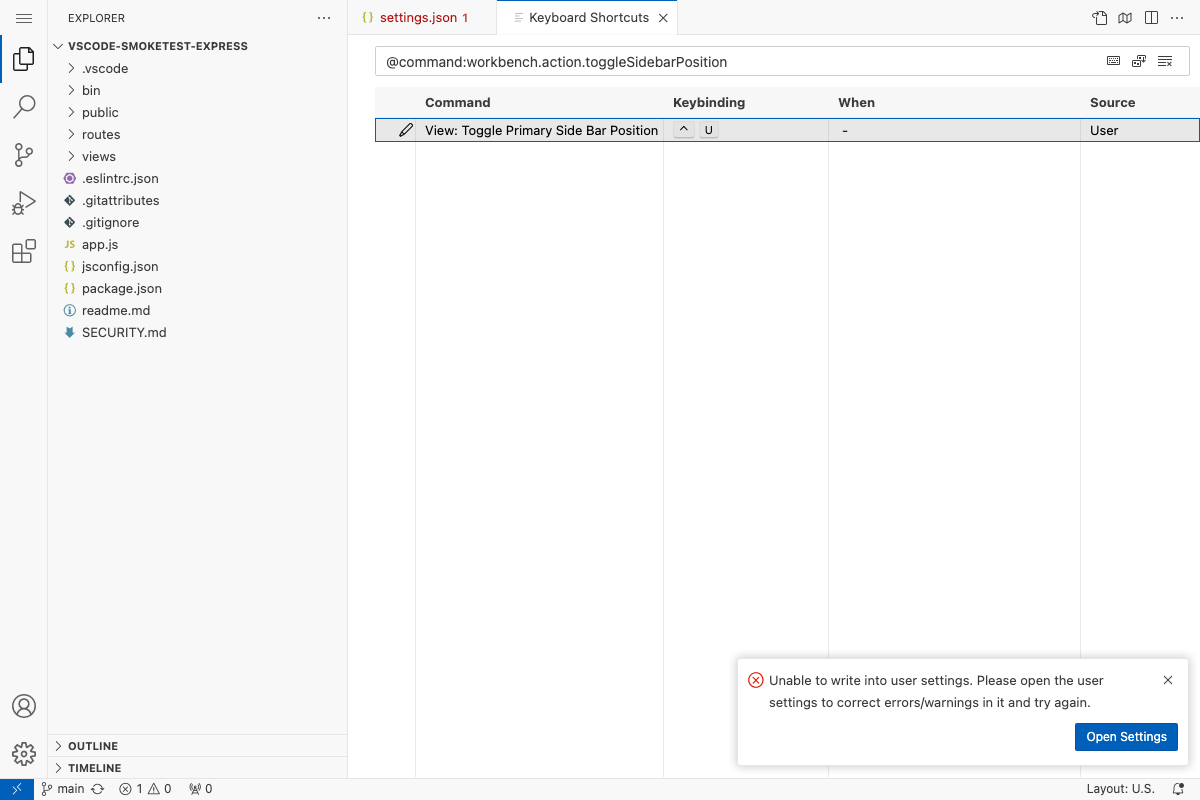Open package.json file

197,288
